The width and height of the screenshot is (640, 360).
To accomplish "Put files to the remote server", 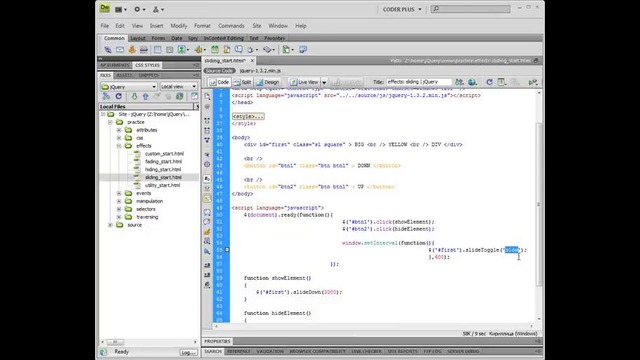I will click(x=145, y=96).
